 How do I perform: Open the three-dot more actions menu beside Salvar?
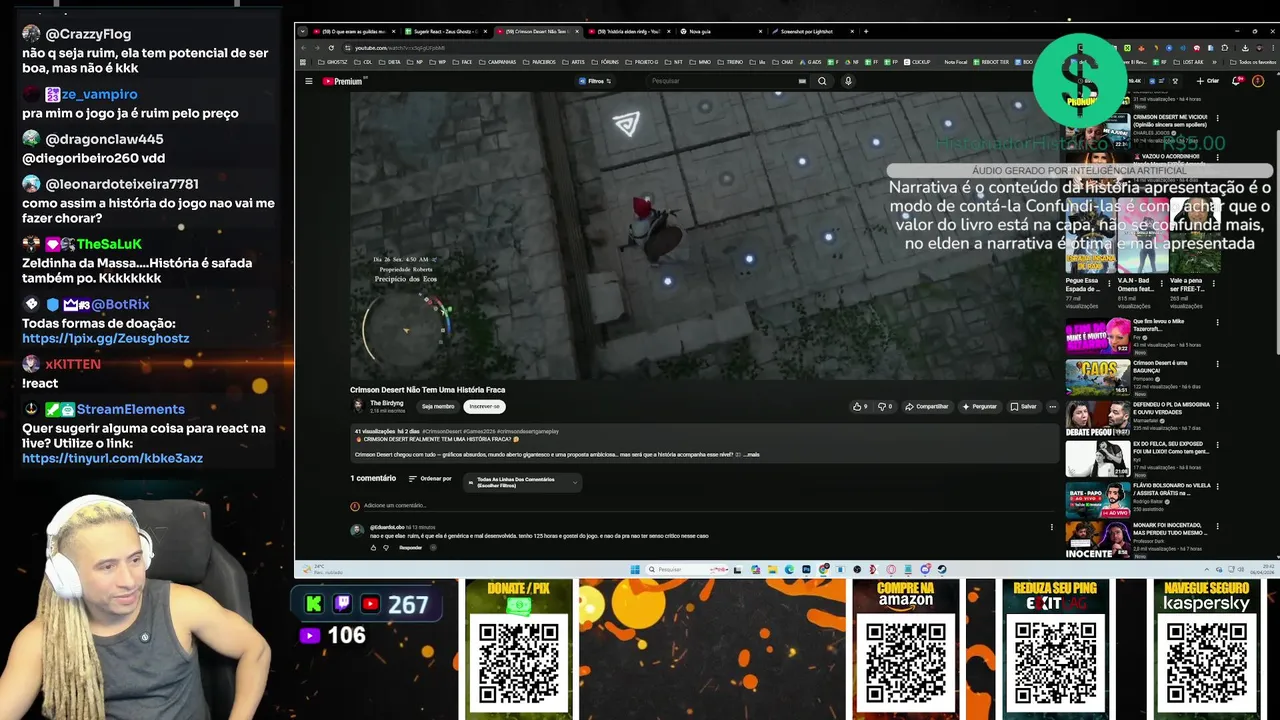(x=1052, y=407)
